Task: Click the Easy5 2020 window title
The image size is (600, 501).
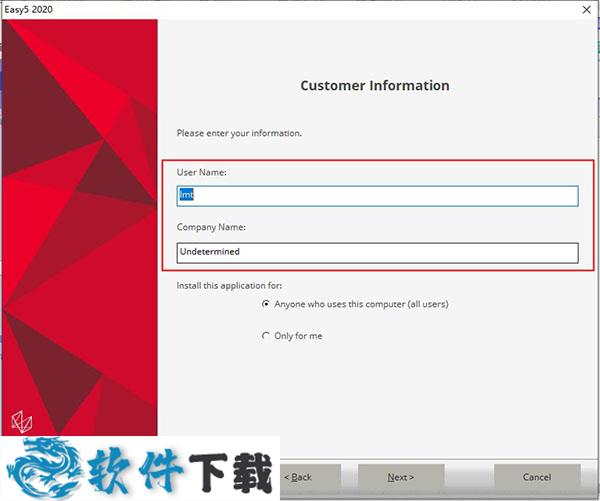Action: pos(28,10)
